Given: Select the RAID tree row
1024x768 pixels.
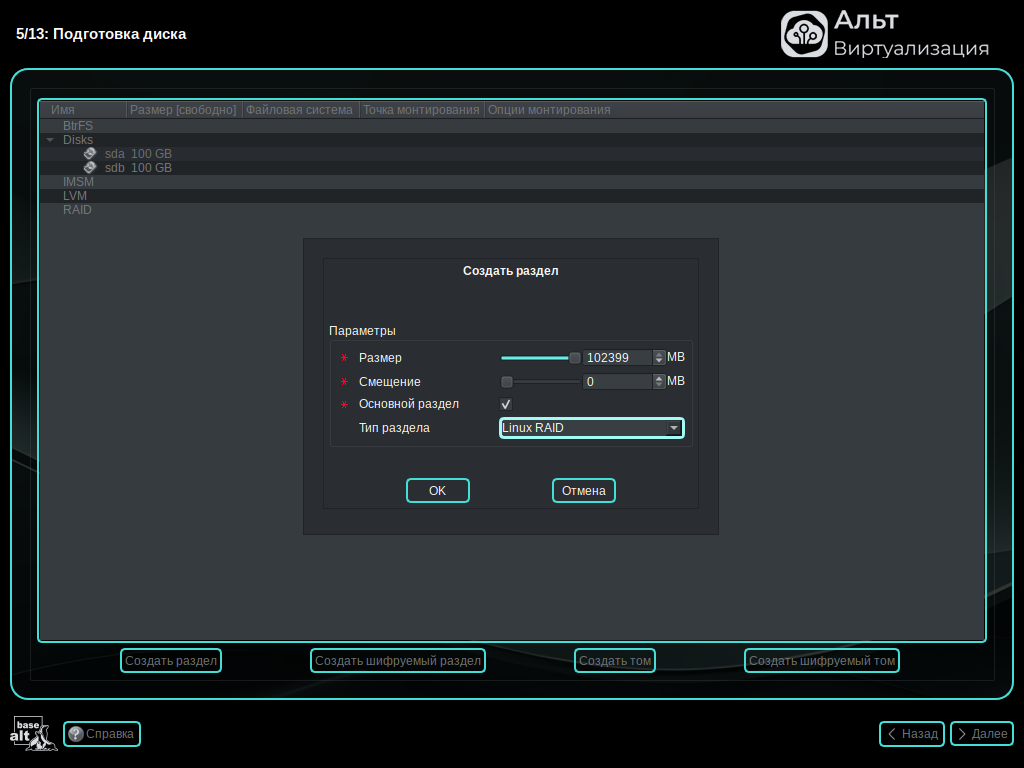Looking at the screenshot, I should 512,210.
